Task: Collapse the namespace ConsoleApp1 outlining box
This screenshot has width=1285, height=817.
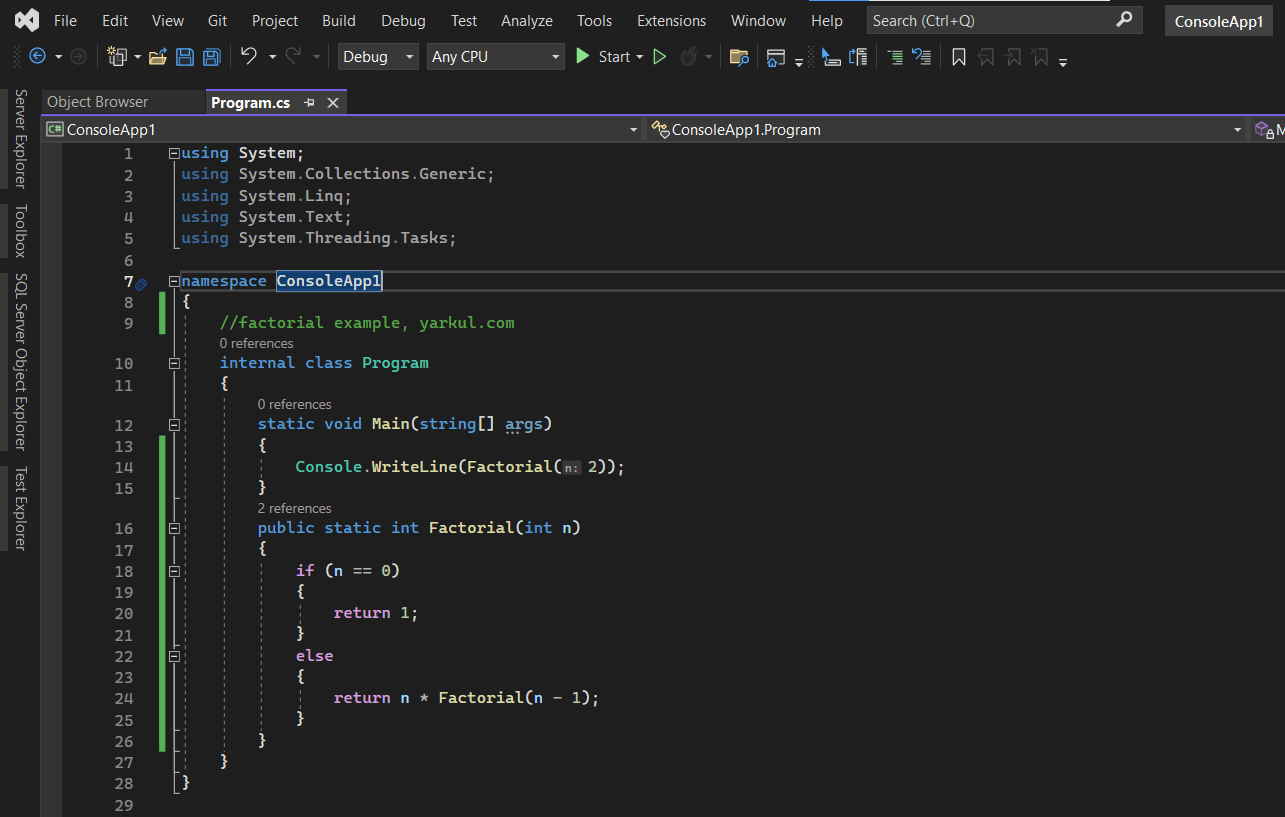Action: click(x=174, y=281)
